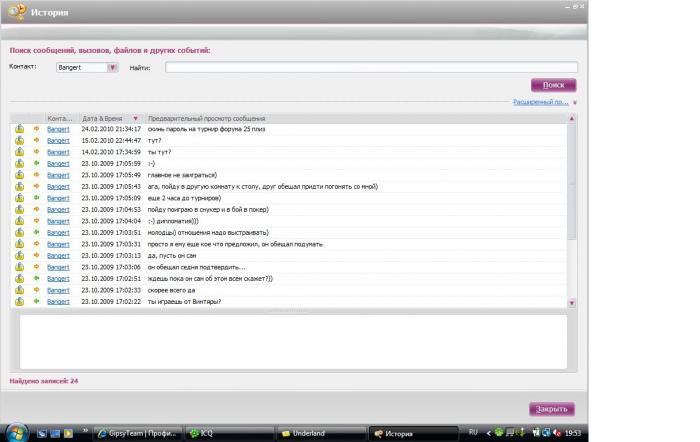Click RU language indicator in taskbar
Viewport: 700px width, 442px height.
(x=473, y=433)
